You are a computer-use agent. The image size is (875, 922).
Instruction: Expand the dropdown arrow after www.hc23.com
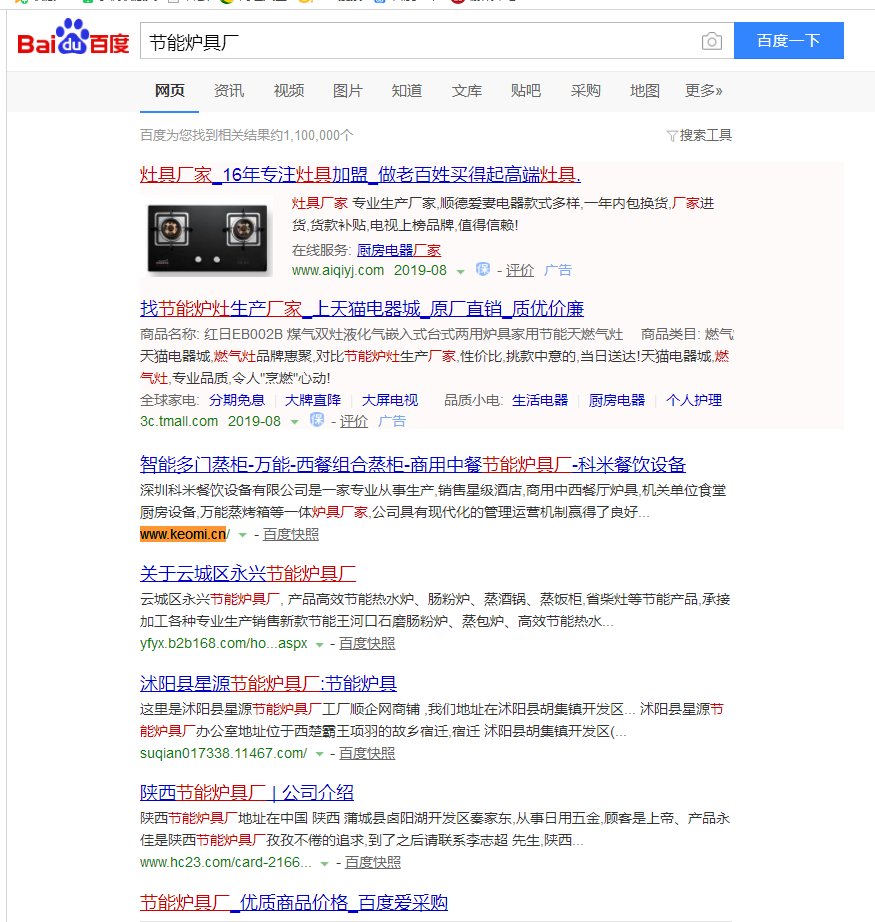pyautogui.click(x=325, y=864)
